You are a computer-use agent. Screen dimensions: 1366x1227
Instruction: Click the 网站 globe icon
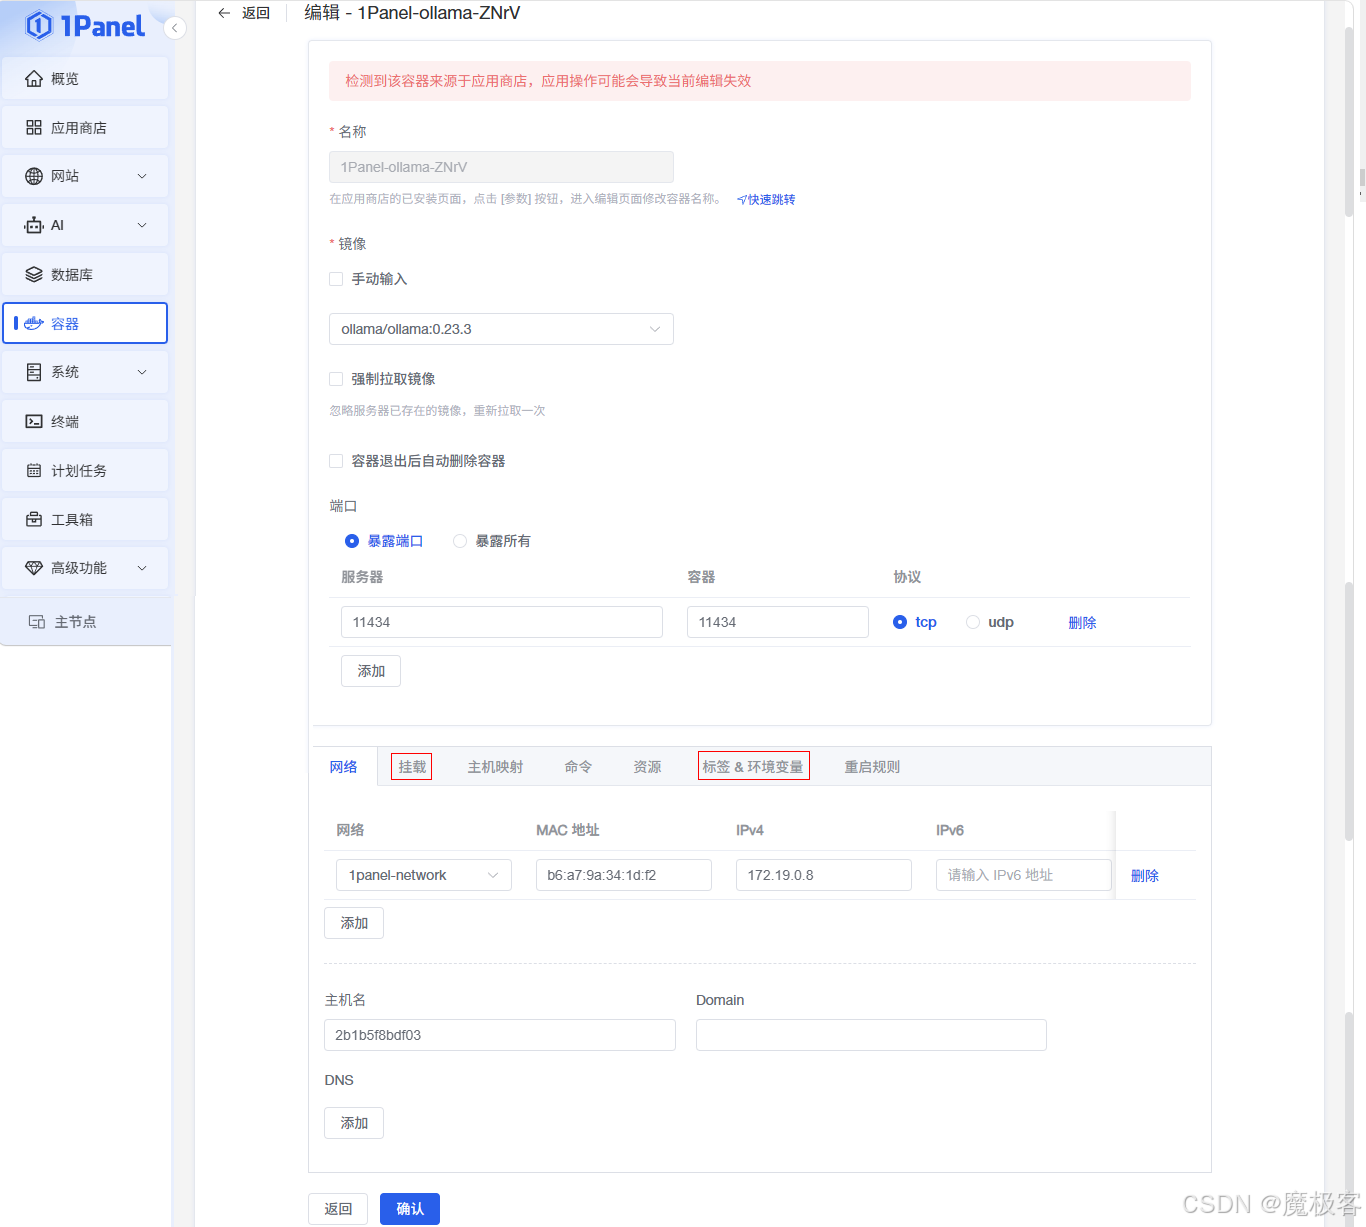(x=34, y=176)
